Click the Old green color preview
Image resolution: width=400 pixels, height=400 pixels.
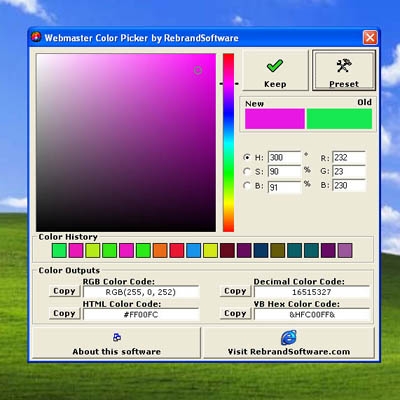point(339,119)
